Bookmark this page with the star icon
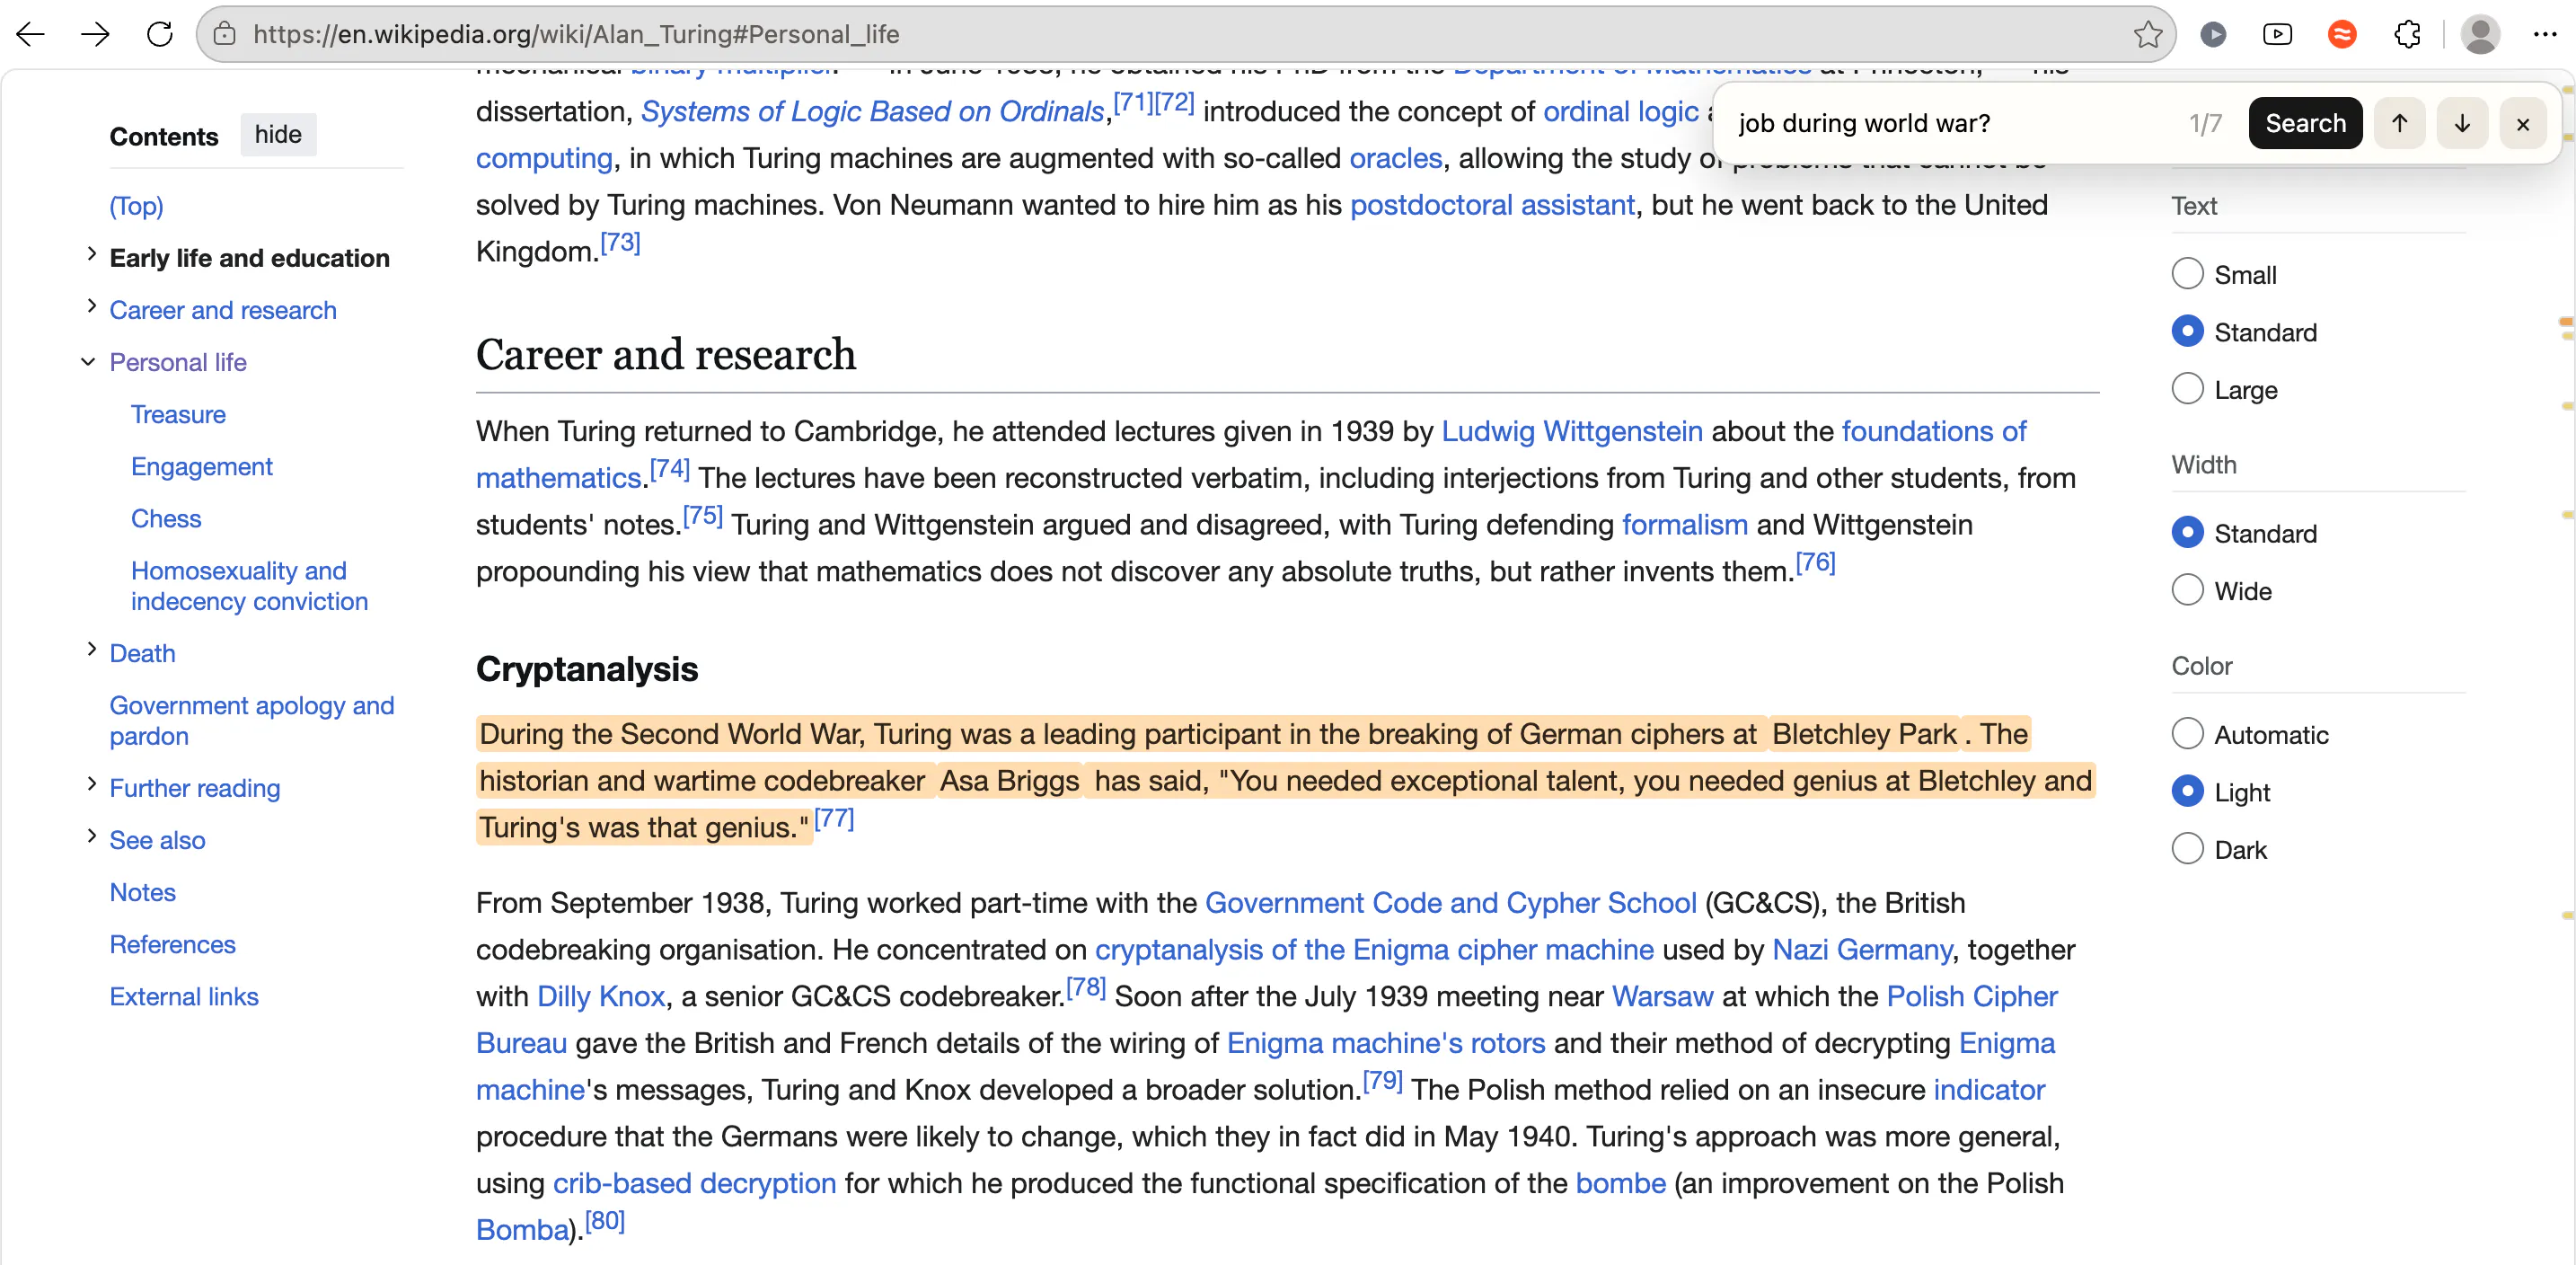The width and height of the screenshot is (2576, 1265). (2147, 34)
